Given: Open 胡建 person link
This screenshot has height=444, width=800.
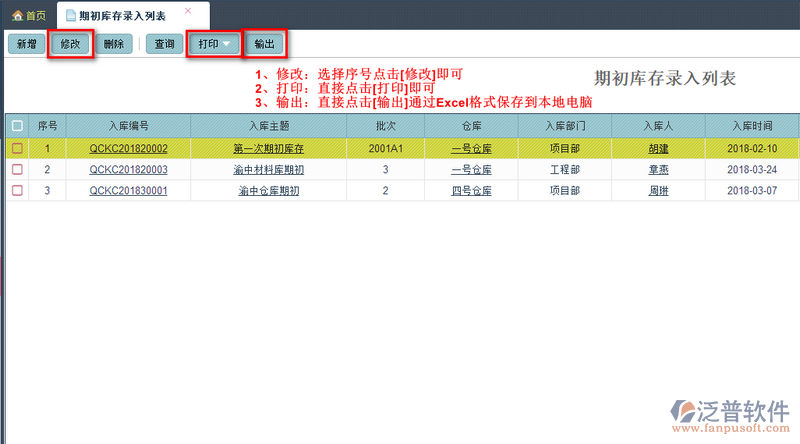Looking at the screenshot, I should 658,149.
